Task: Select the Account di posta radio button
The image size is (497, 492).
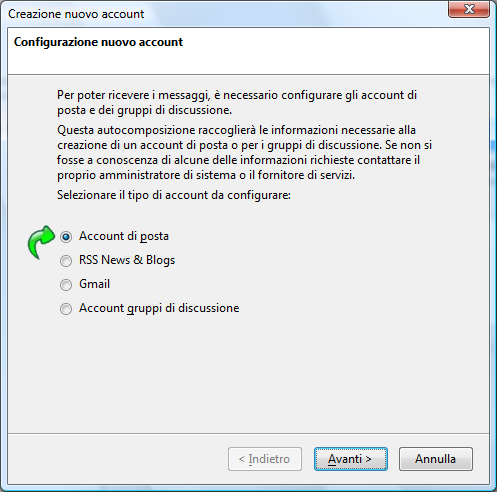Action: pyautogui.click(x=66, y=237)
